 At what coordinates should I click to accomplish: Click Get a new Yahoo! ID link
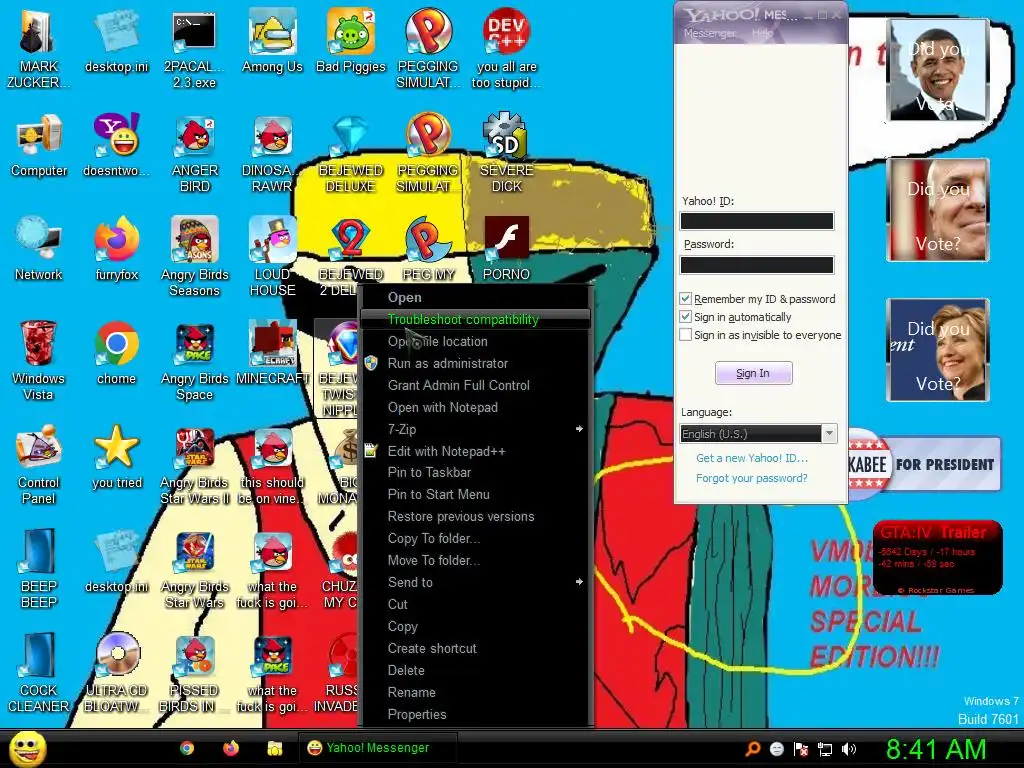[x=752, y=458]
